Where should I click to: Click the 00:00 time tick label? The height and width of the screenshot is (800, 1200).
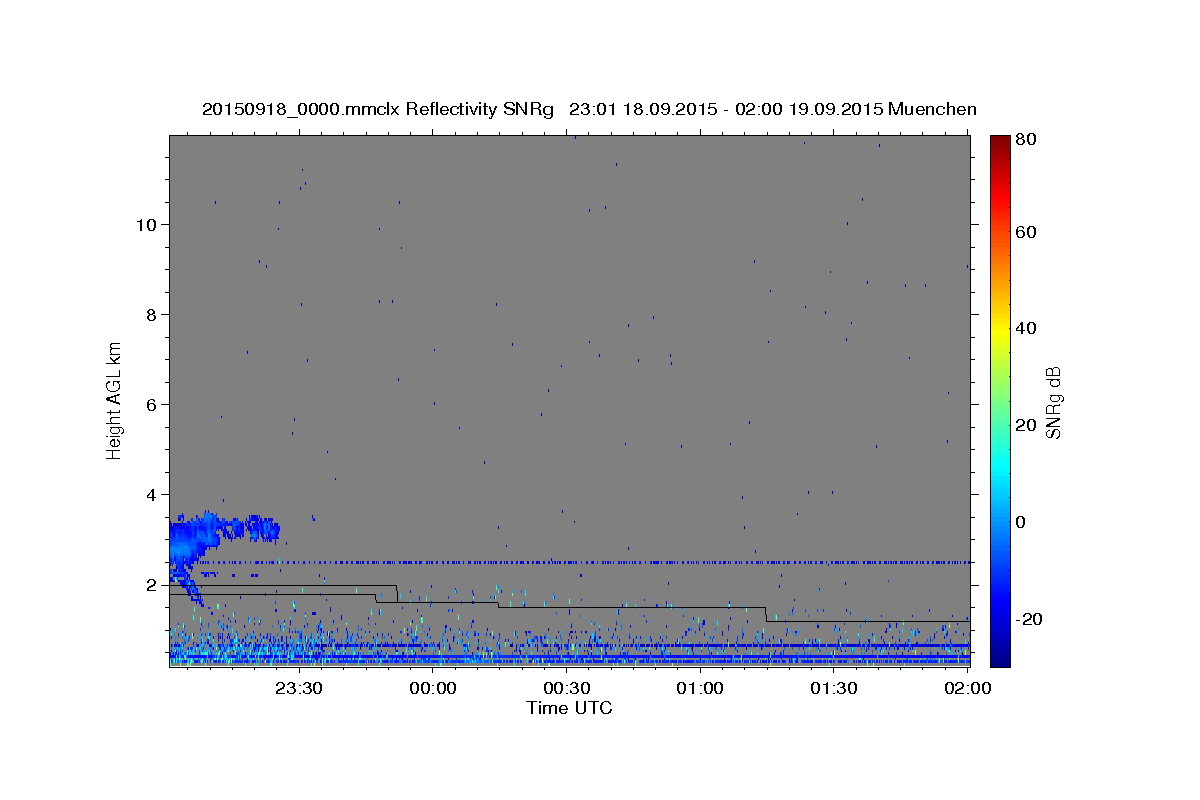click(434, 688)
